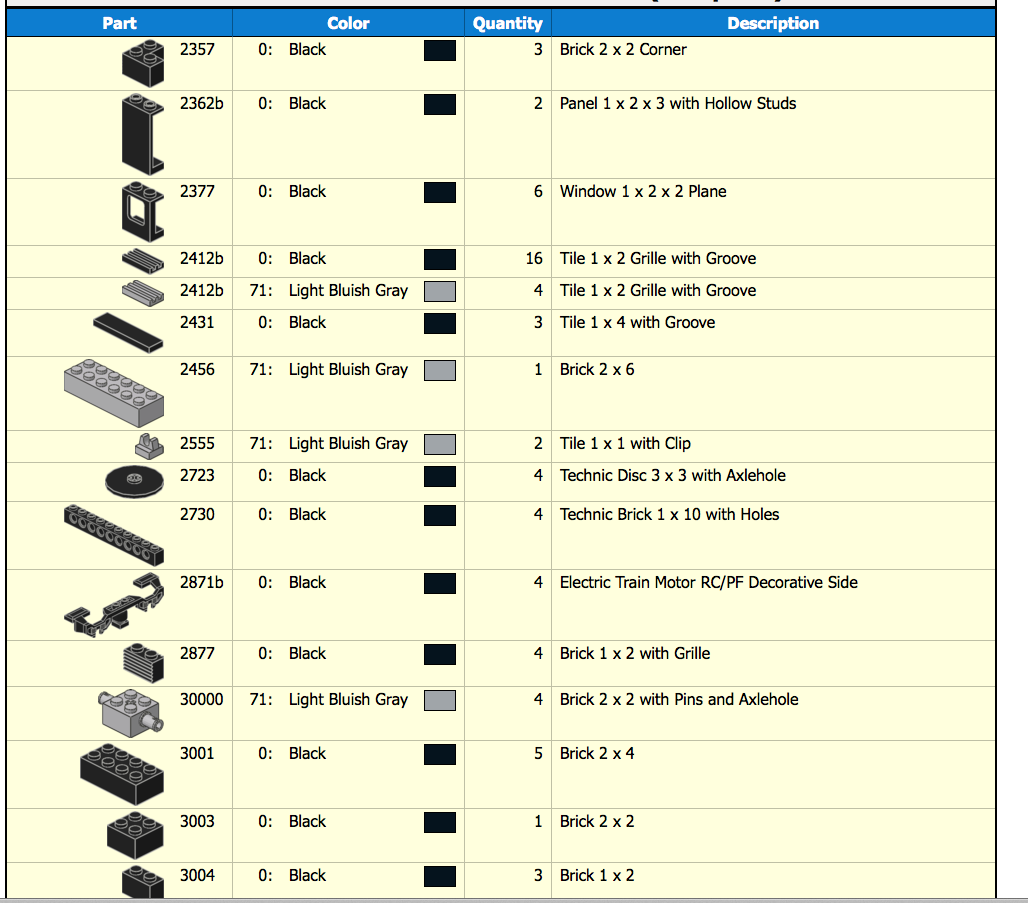Click color name 'Black' in row 2877
Screen dimensions: 1028x903
(x=307, y=653)
